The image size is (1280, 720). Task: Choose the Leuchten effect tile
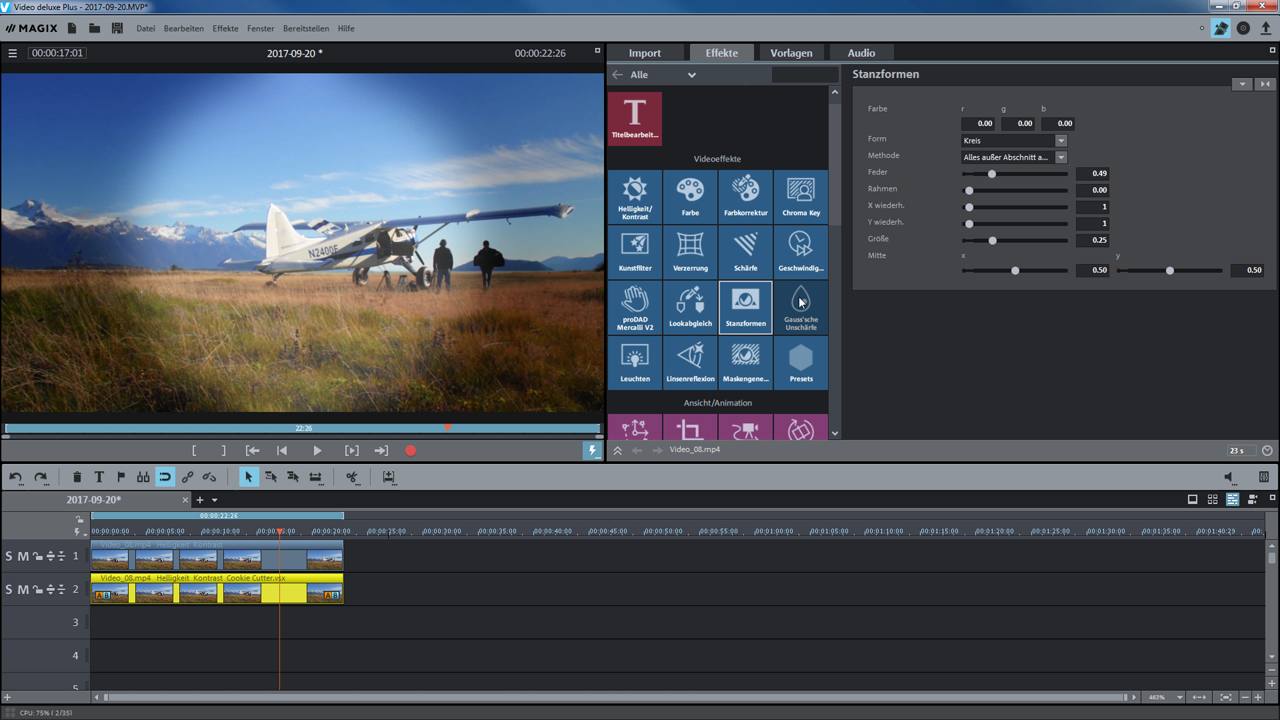634,363
